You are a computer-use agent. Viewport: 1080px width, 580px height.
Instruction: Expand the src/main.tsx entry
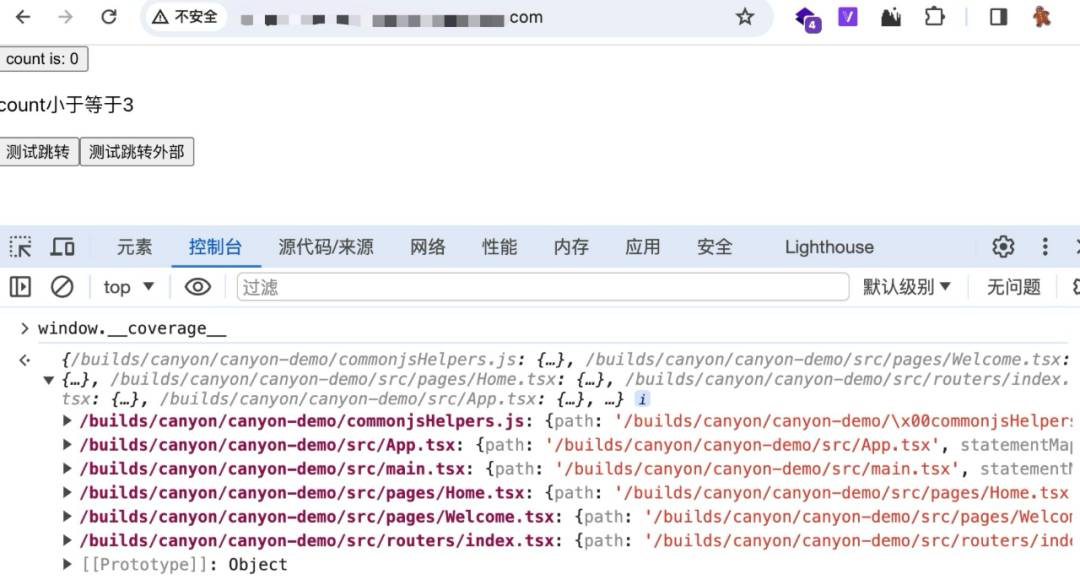[x=67, y=468]
